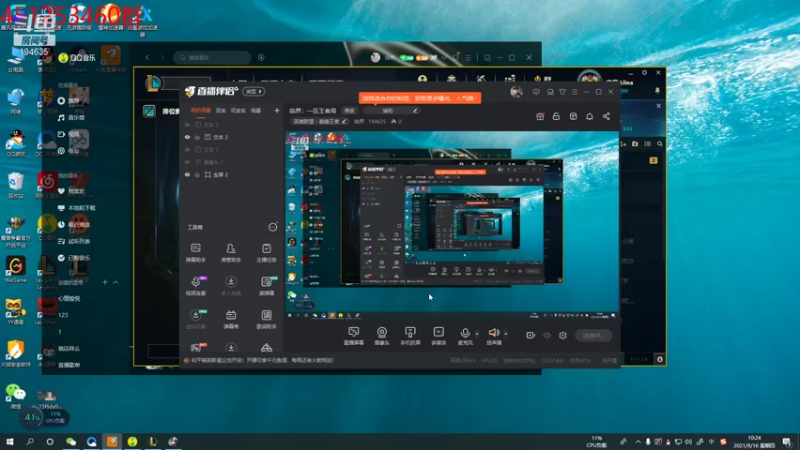Click the start streaming button at bottom right
Screen dimensions: 800x450
(x=593, y=335)
